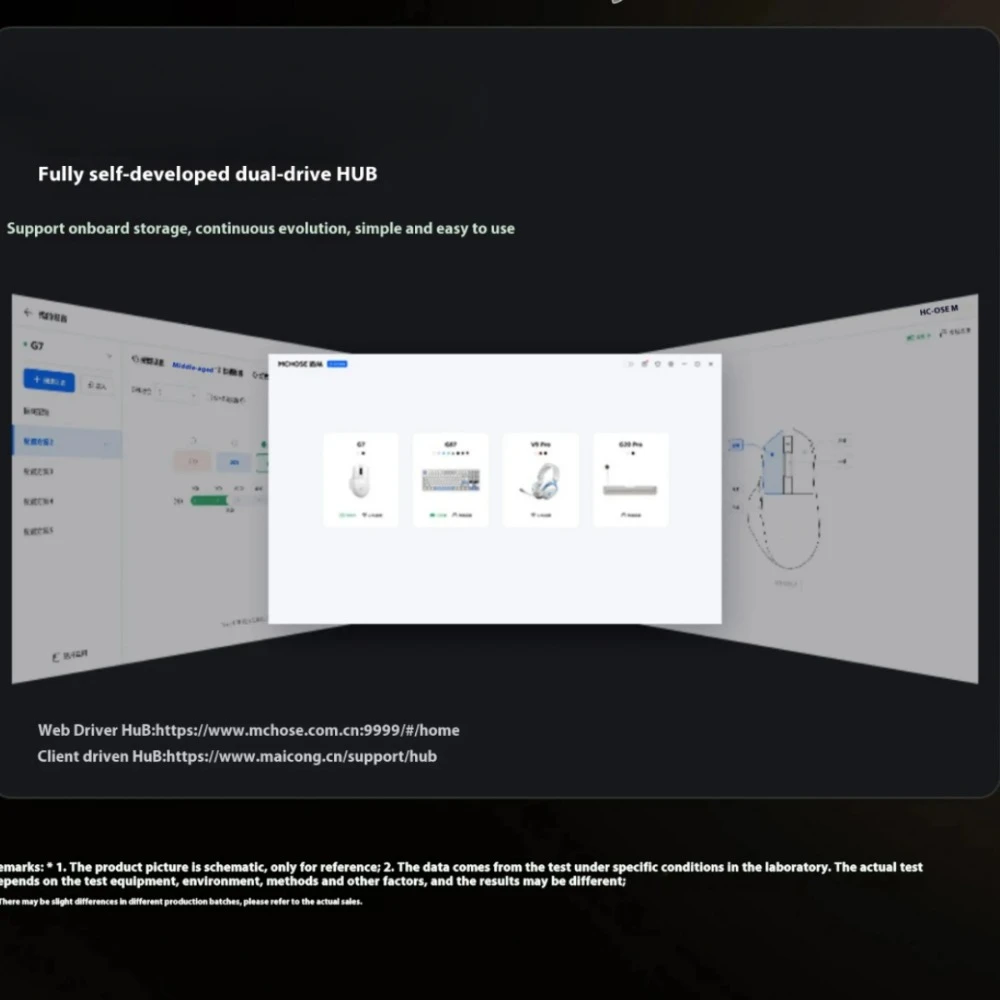Click the 'Web Driver HuB' URL text
Viewport: 1000px width, 1000px height.
coord(249,730)
